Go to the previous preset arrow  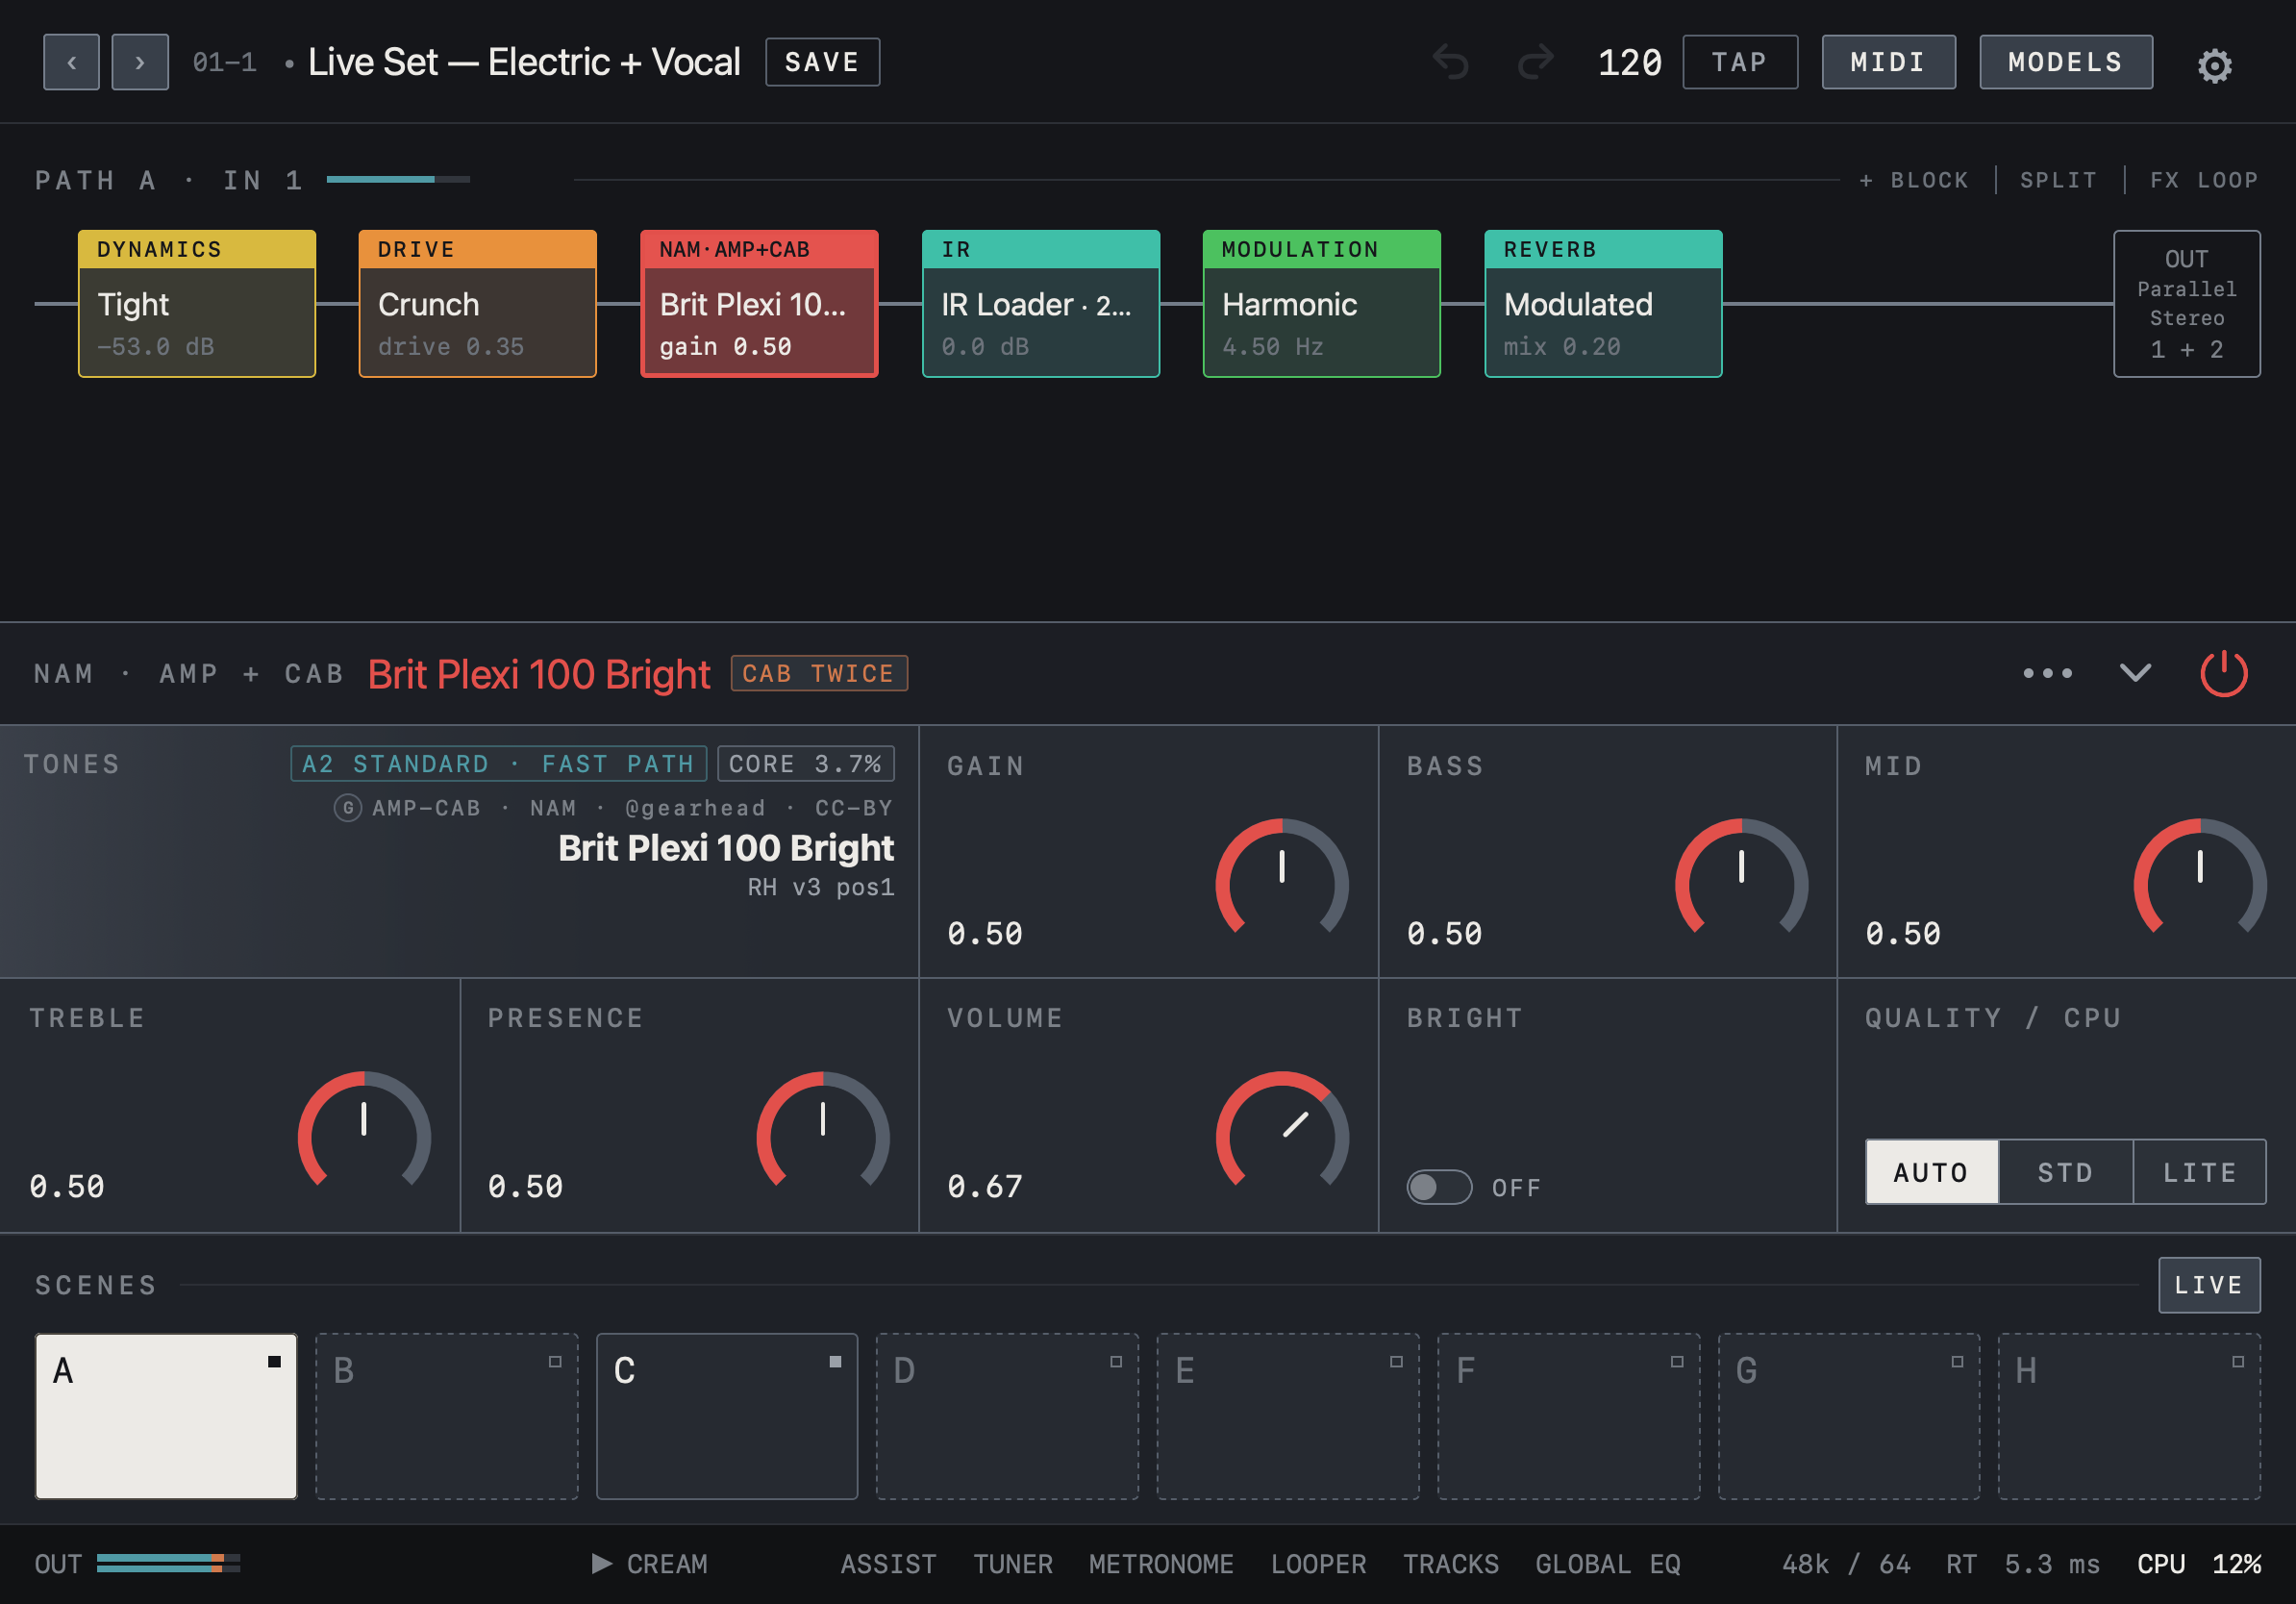pos(71,62)
